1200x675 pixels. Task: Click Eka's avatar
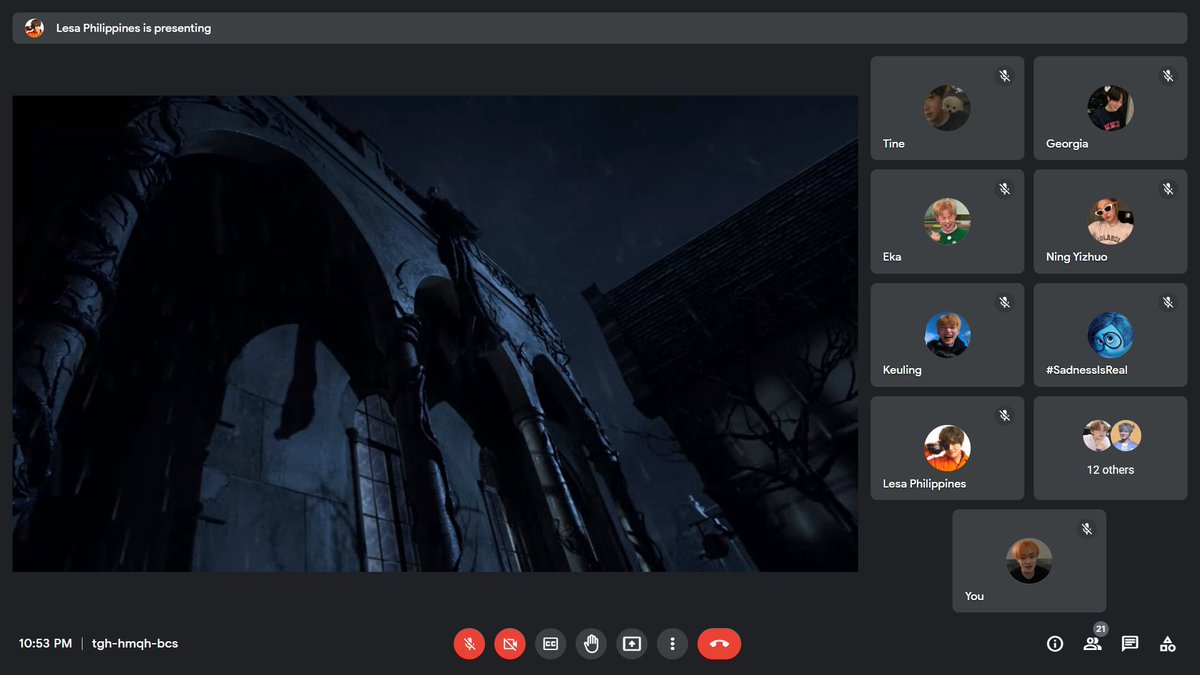click(x=947, y=221)
